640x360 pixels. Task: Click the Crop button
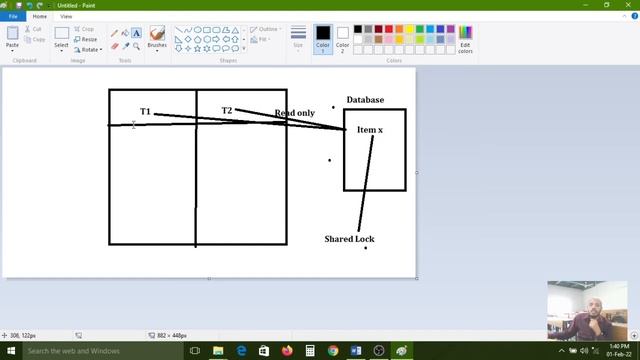pos(84,29)
